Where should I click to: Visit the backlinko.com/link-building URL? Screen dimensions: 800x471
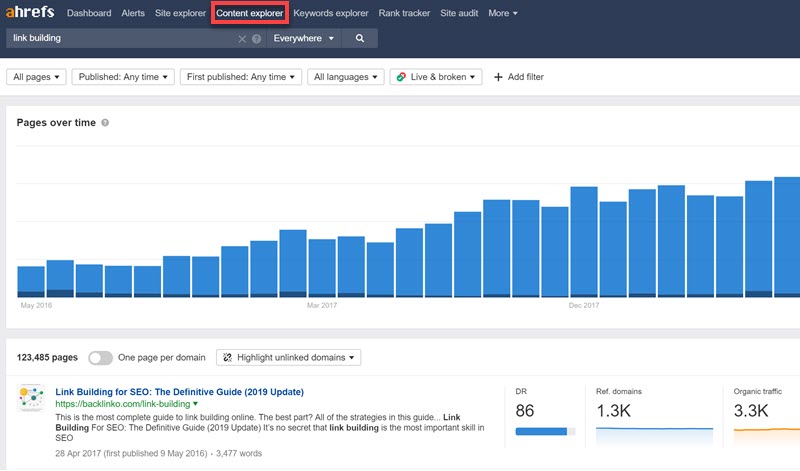tap(122, 404)
